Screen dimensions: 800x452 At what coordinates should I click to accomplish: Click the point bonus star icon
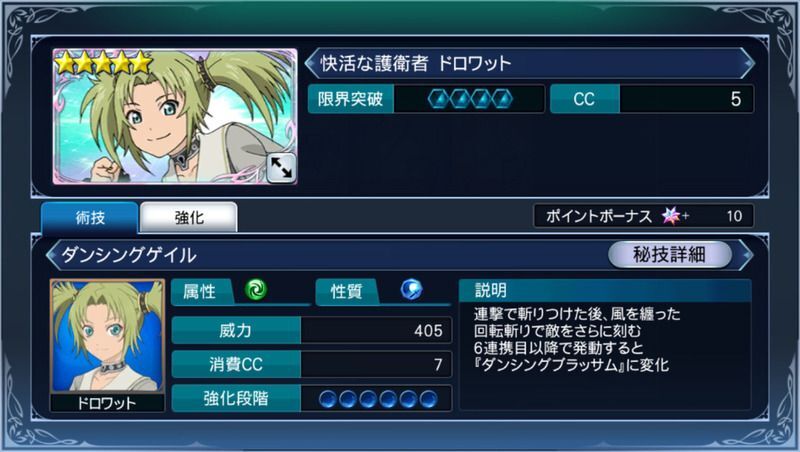coord(671,216)
